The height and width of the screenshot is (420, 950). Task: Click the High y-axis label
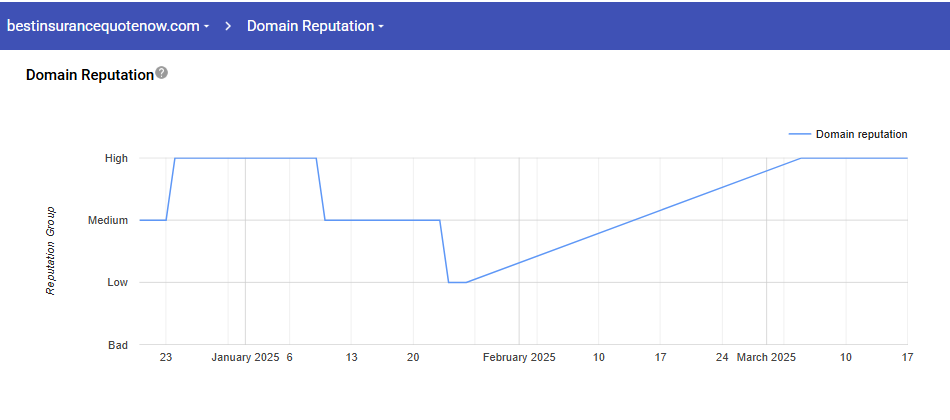click(116, 158)
